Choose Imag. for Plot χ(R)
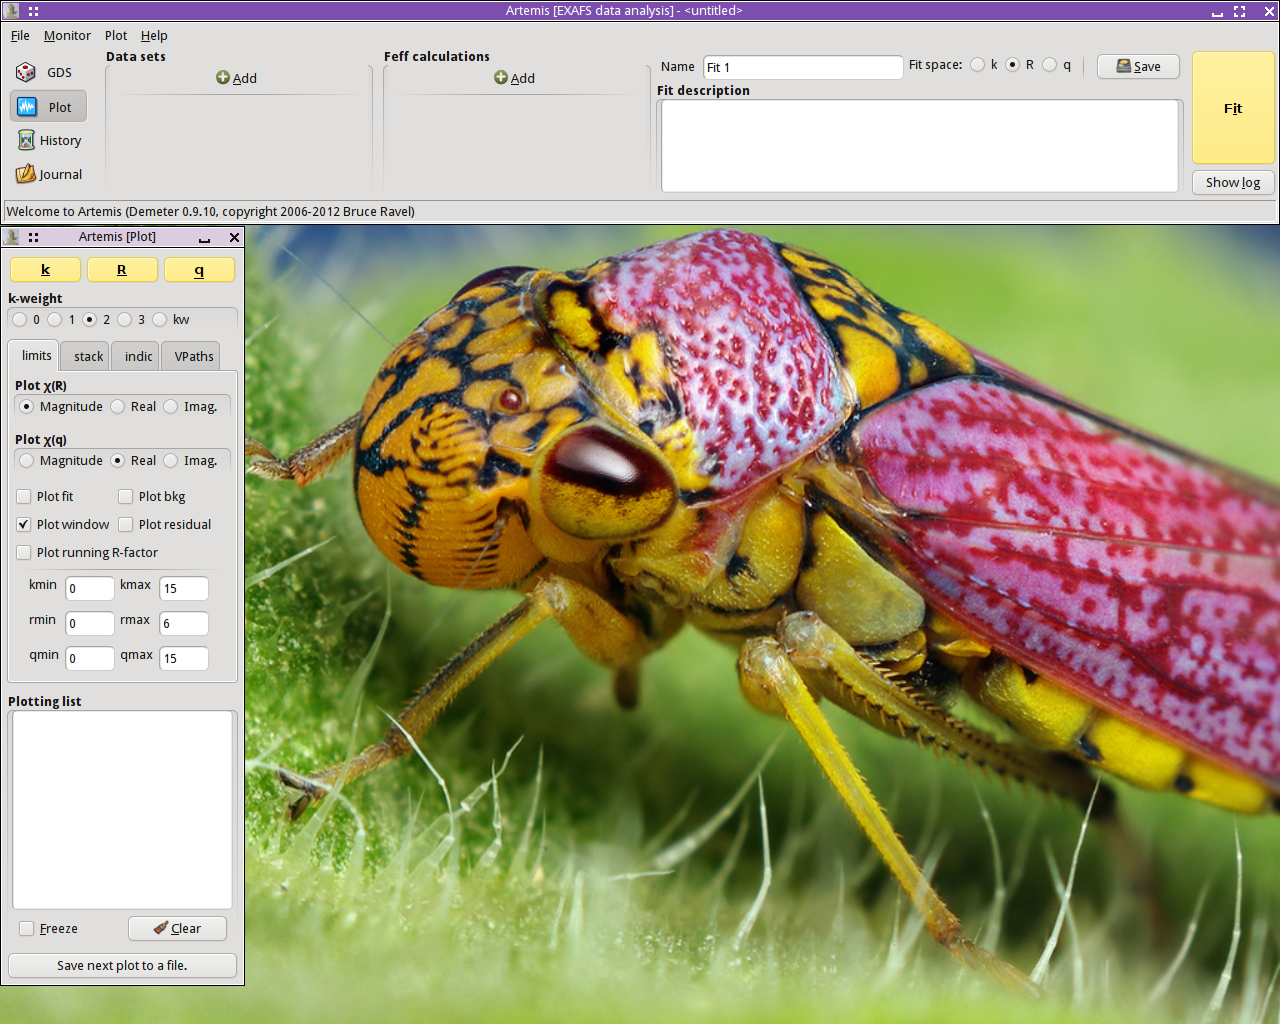1280x1024 pixels. pos(190,407)
